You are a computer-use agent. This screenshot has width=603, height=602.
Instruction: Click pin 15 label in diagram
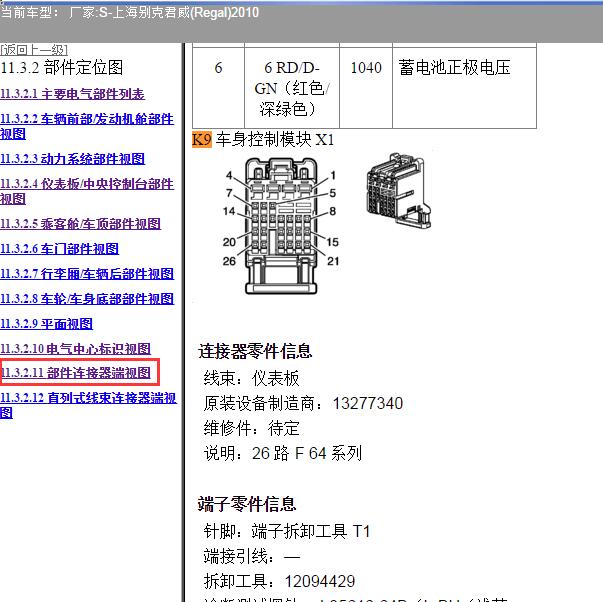[x=333, y=242]
